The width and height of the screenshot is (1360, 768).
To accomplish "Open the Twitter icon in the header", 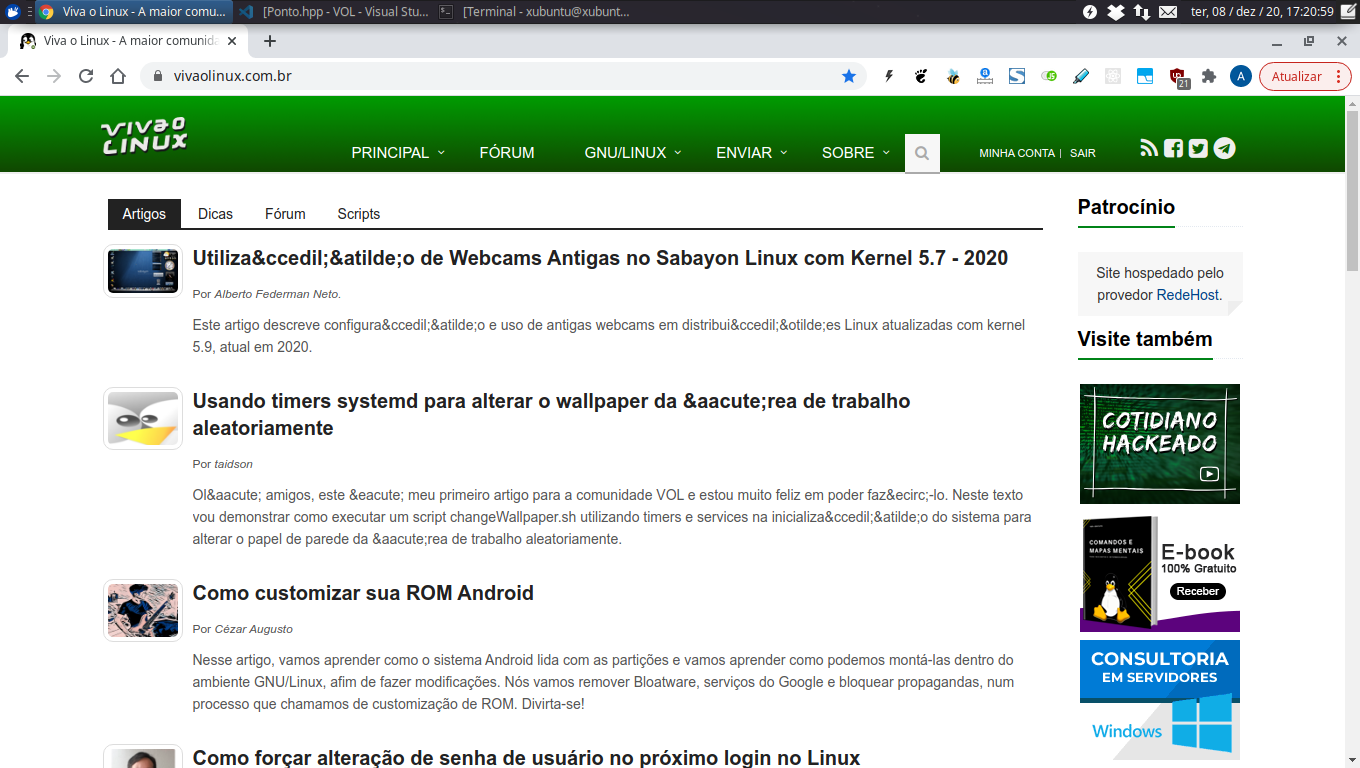I will pyautogui.click(x=1198, y=148).
